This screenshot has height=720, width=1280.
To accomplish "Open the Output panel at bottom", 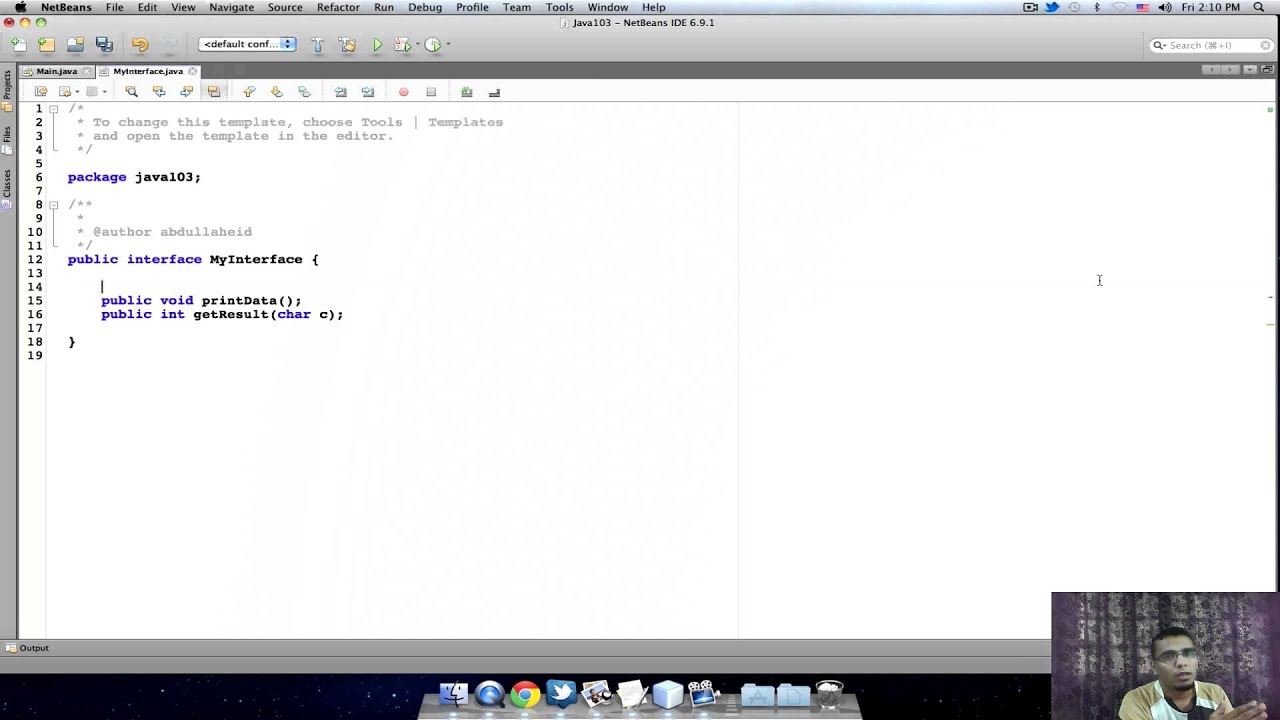I will pos(27,648).
